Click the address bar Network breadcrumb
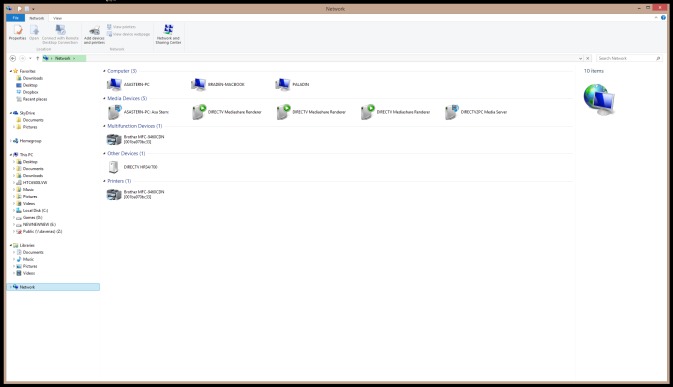673x387 pixels. 63,58
